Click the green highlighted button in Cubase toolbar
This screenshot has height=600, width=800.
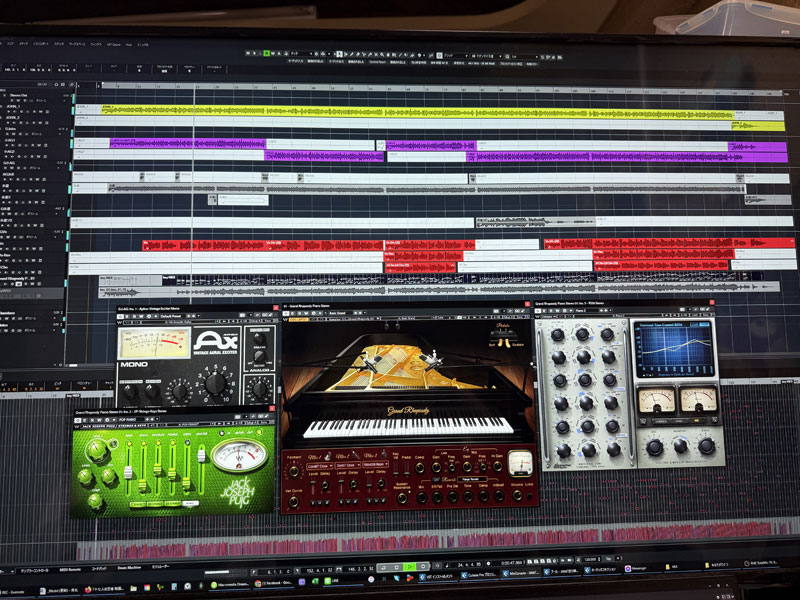tap(266, 53)
